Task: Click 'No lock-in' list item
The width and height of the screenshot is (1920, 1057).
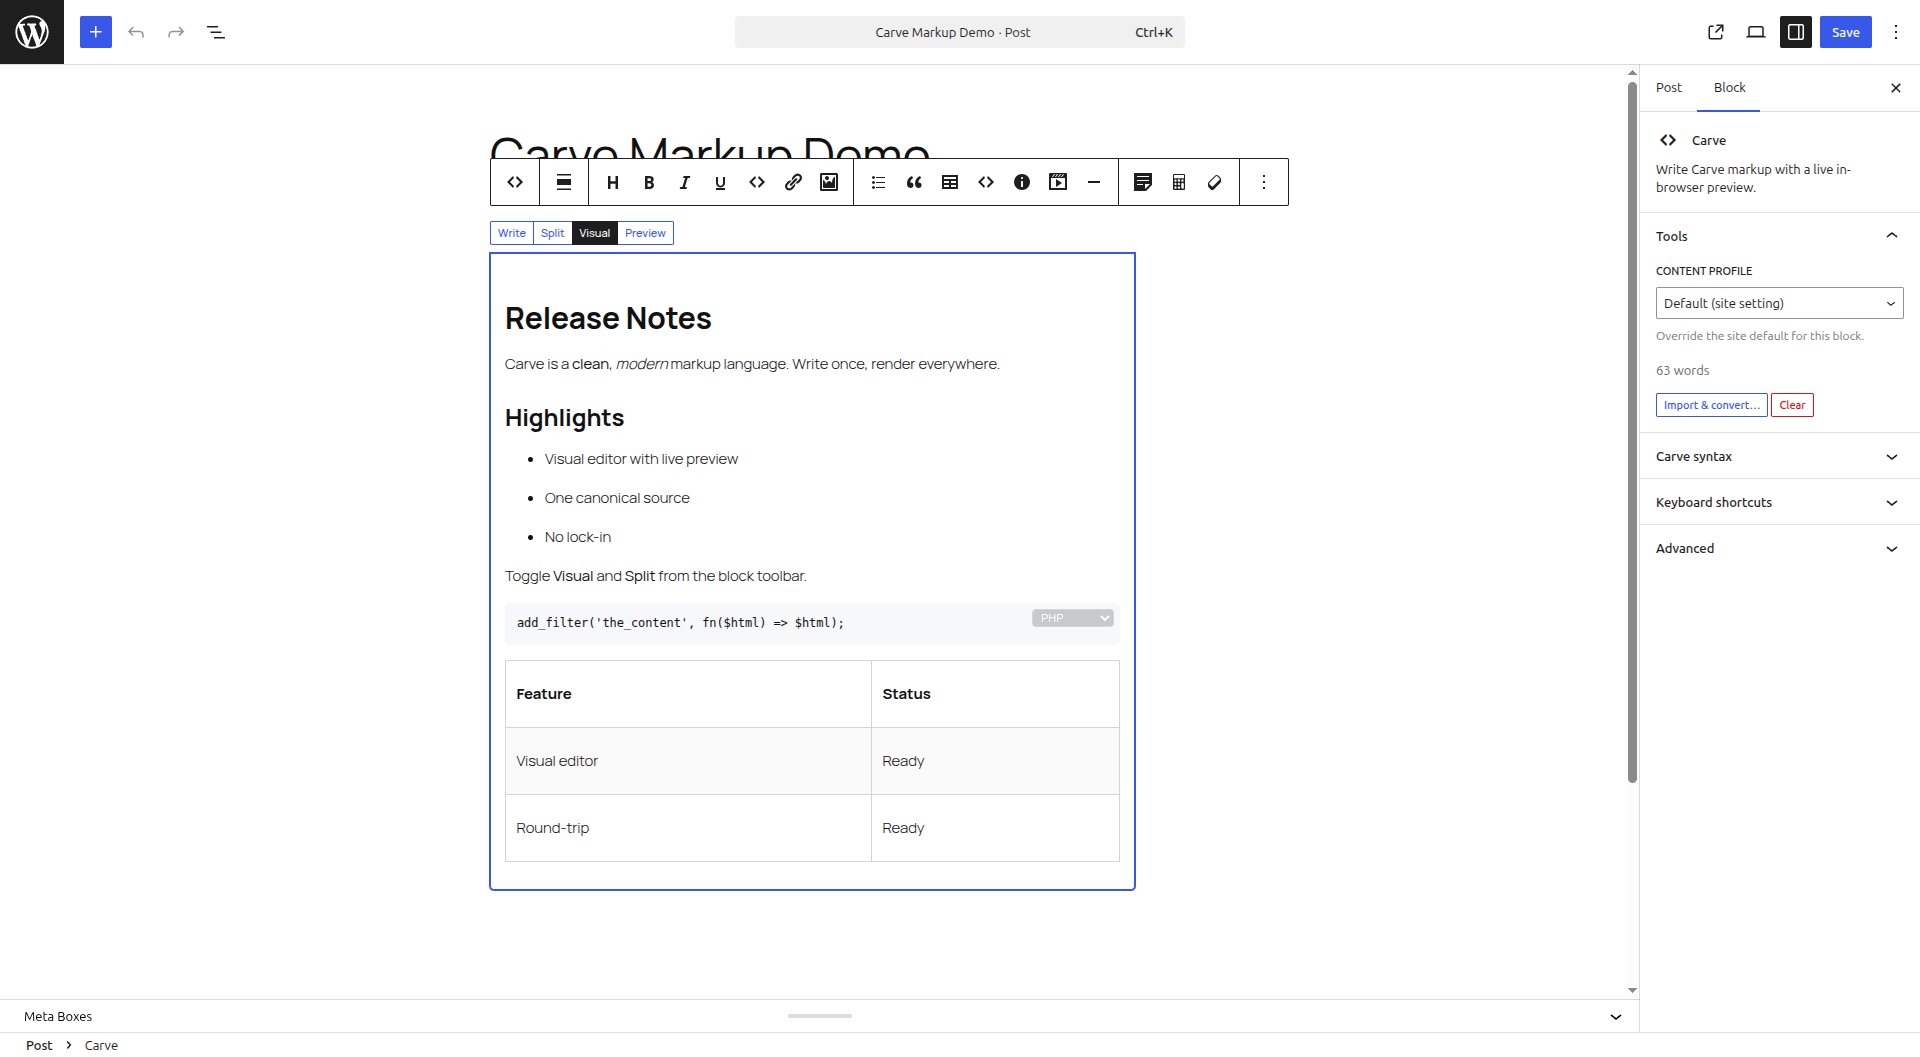Action: pos(578,537)
